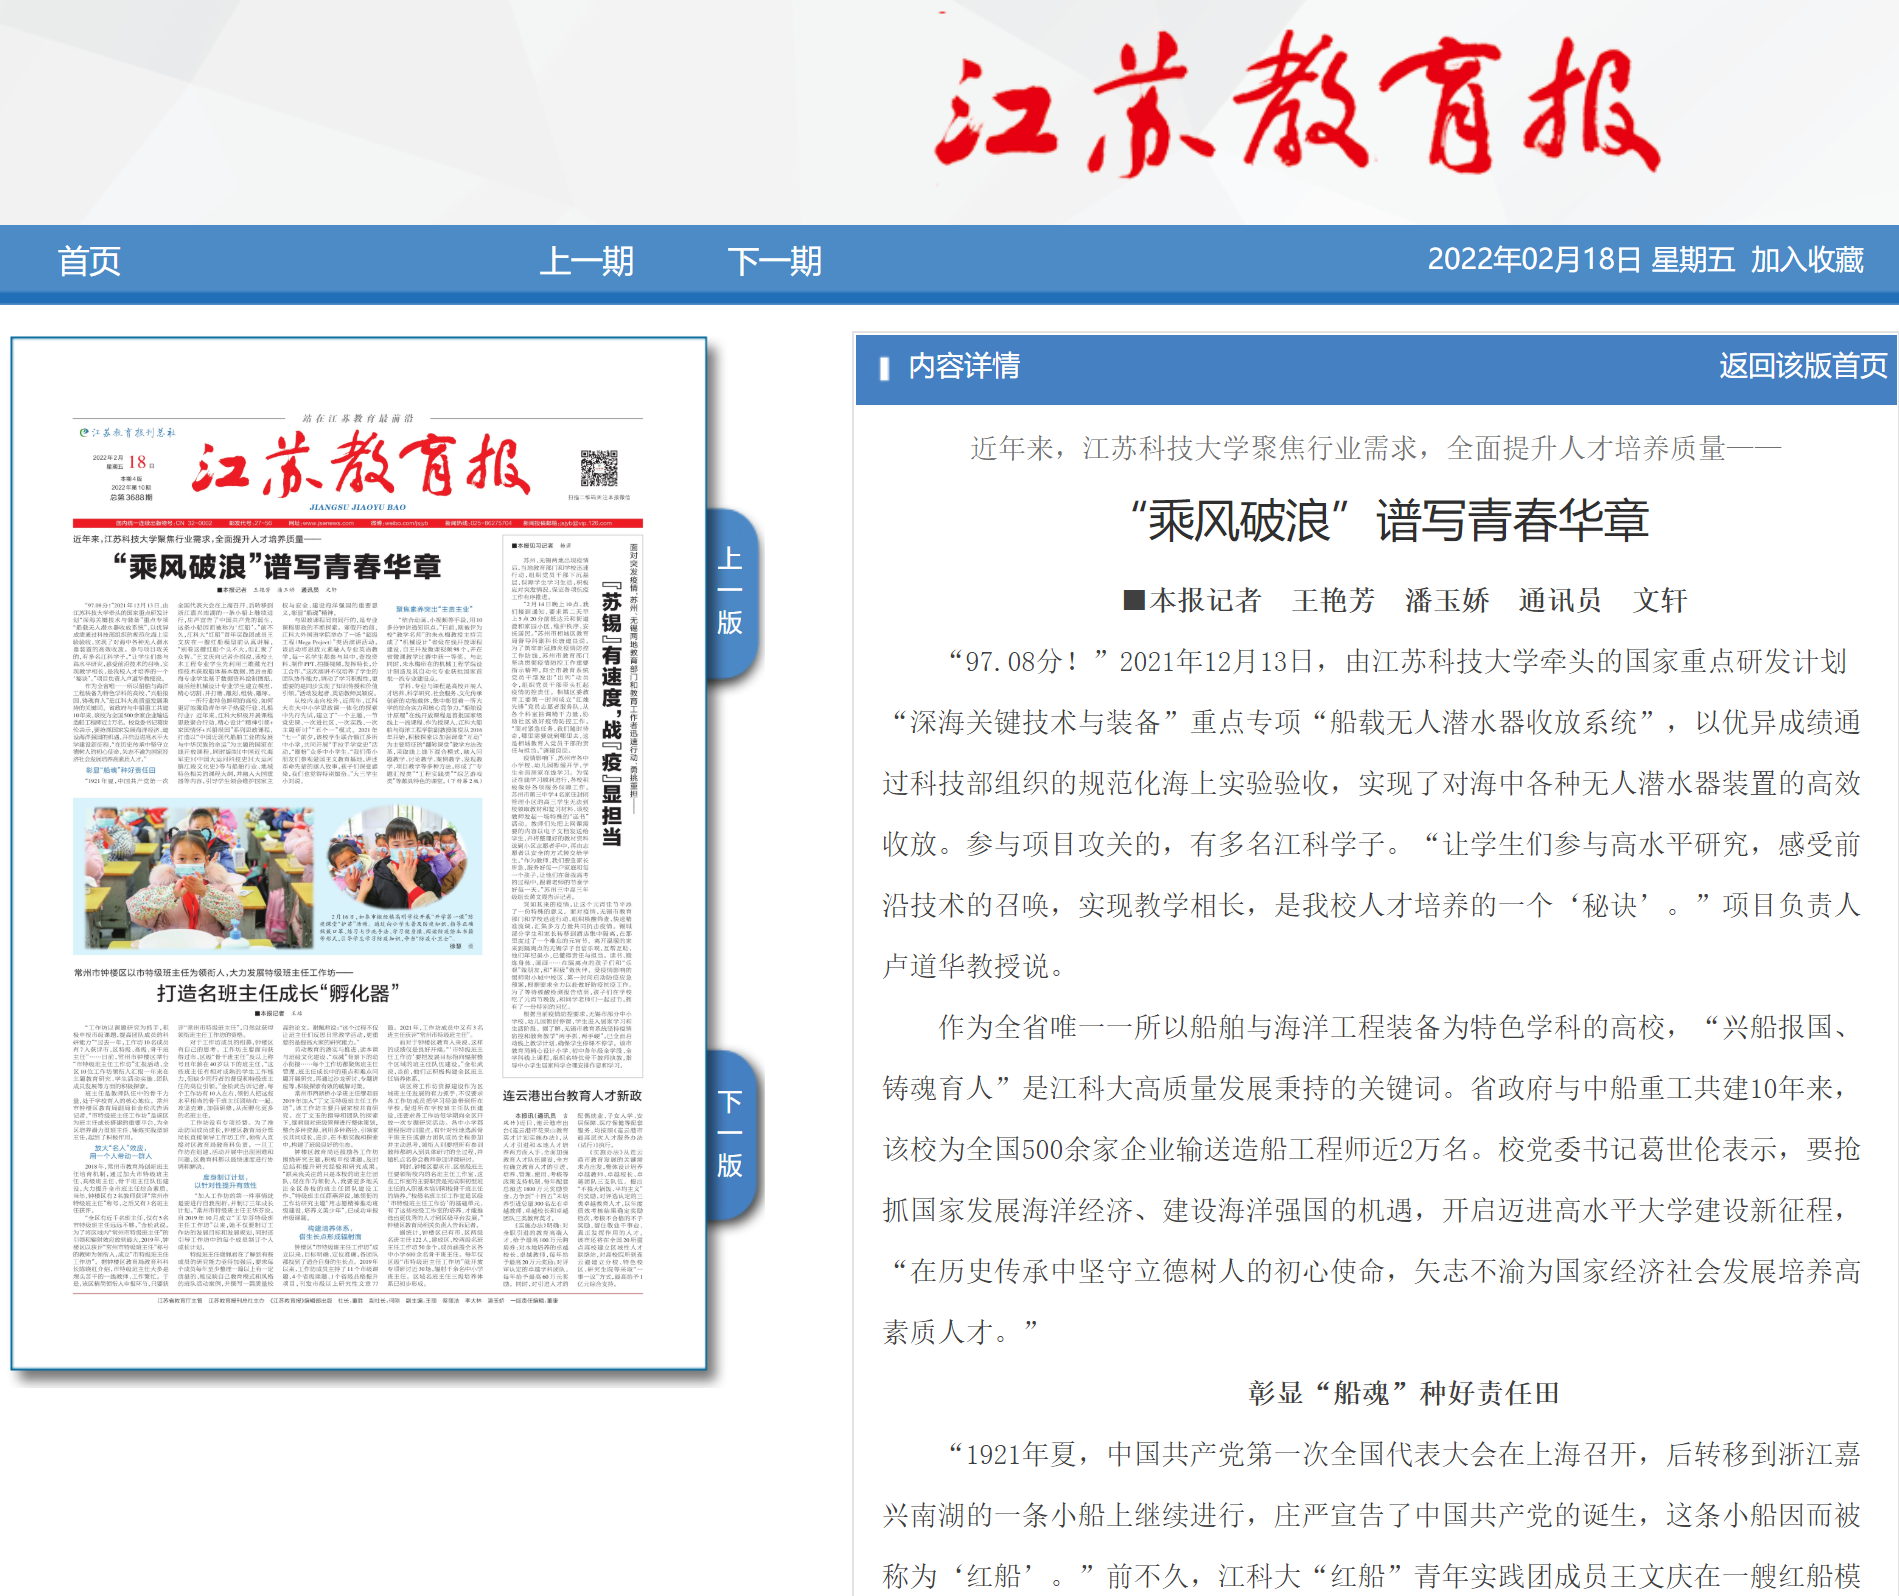Open the 打造名班主任成长“孵化器” article in preview
The image size is (1899, 1596).
coord(278,993)
